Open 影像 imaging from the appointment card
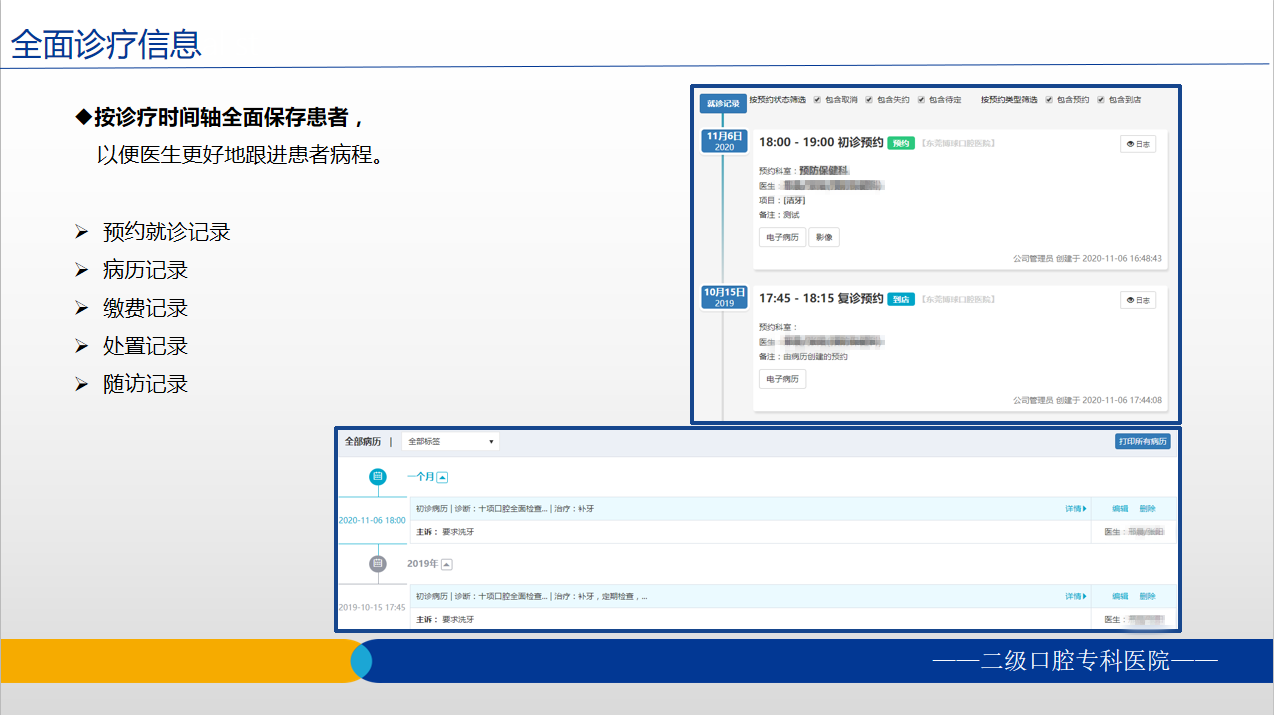This screenshot has height=715, width=1274. pyautogui.click(x=824, y=237)
